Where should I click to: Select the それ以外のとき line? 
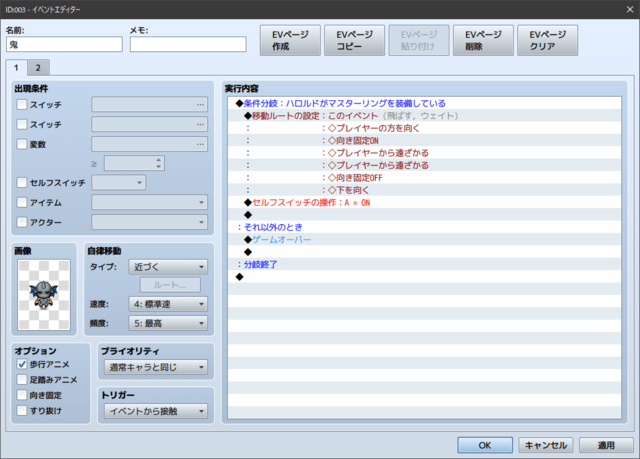pos(424,227)
